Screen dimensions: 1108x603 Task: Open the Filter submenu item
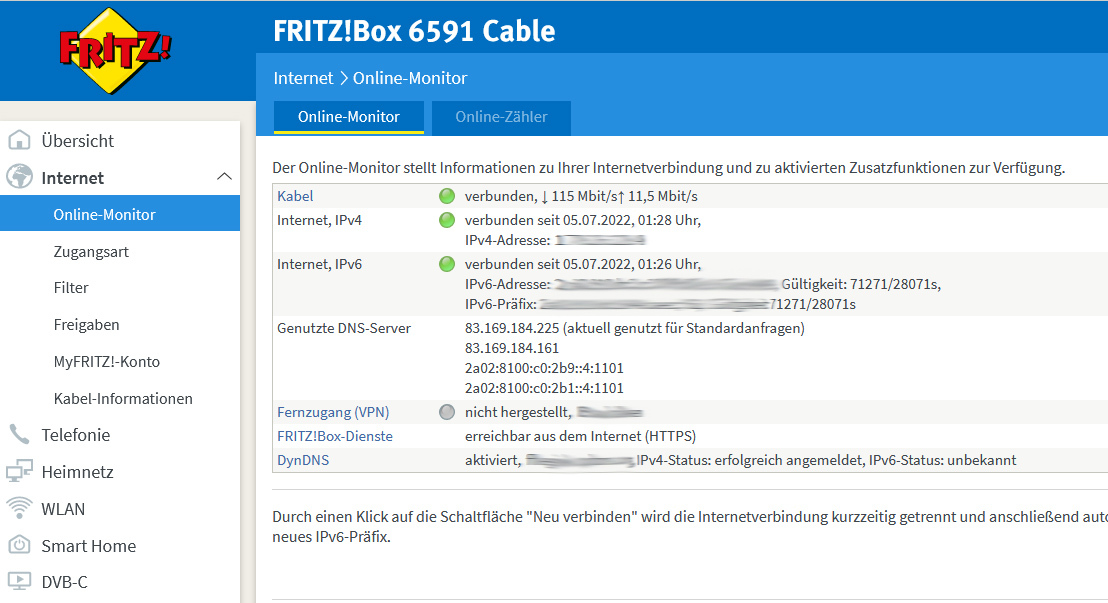point(71,288)
